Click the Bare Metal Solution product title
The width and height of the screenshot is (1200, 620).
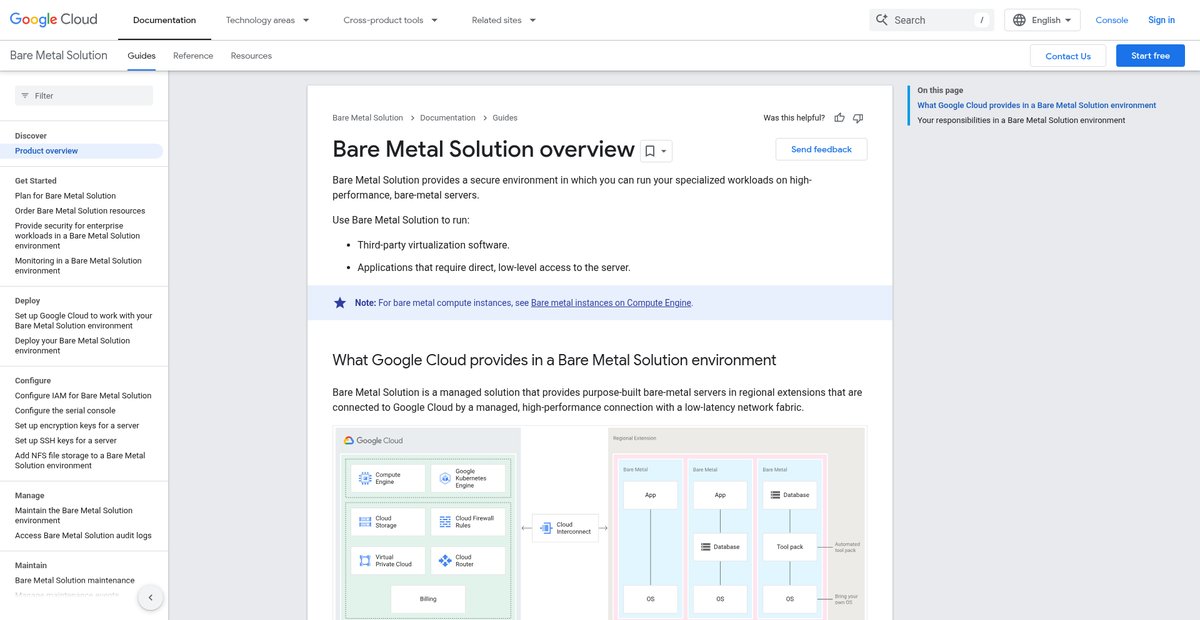pyautogui.click(x=59, y=55)
